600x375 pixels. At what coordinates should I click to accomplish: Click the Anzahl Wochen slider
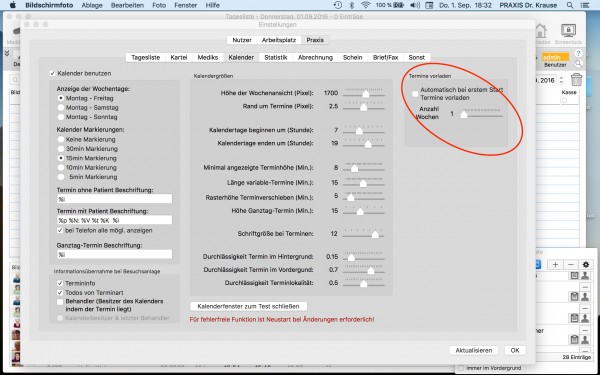point(481,114)
